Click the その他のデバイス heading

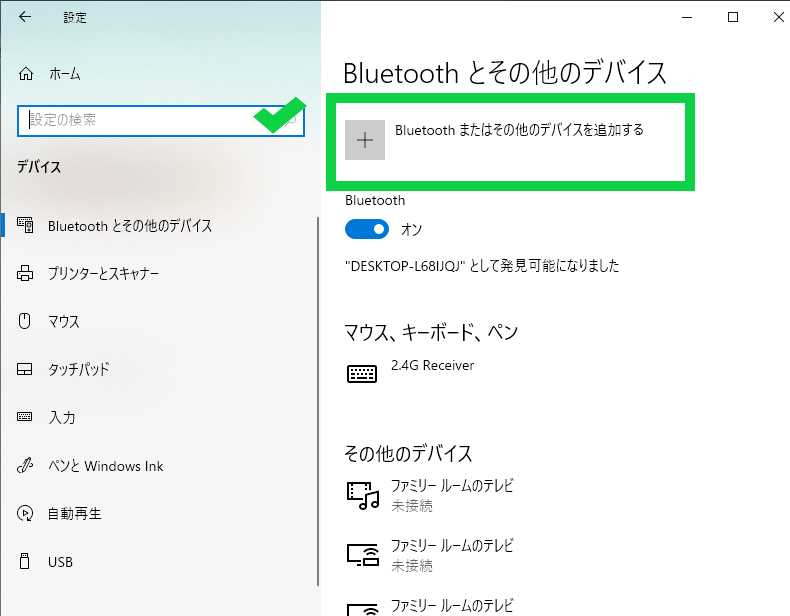pyautogui.click(x=408, y=453)
